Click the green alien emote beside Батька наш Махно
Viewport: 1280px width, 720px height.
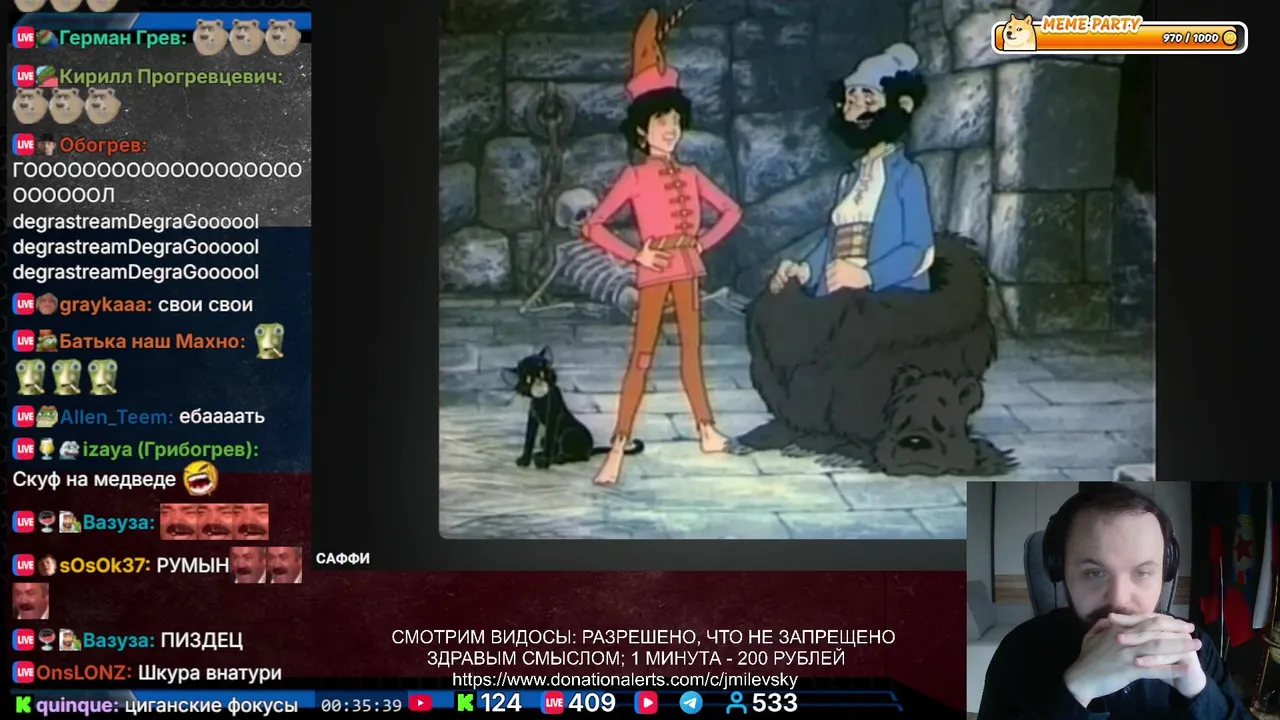pos(270,342)
